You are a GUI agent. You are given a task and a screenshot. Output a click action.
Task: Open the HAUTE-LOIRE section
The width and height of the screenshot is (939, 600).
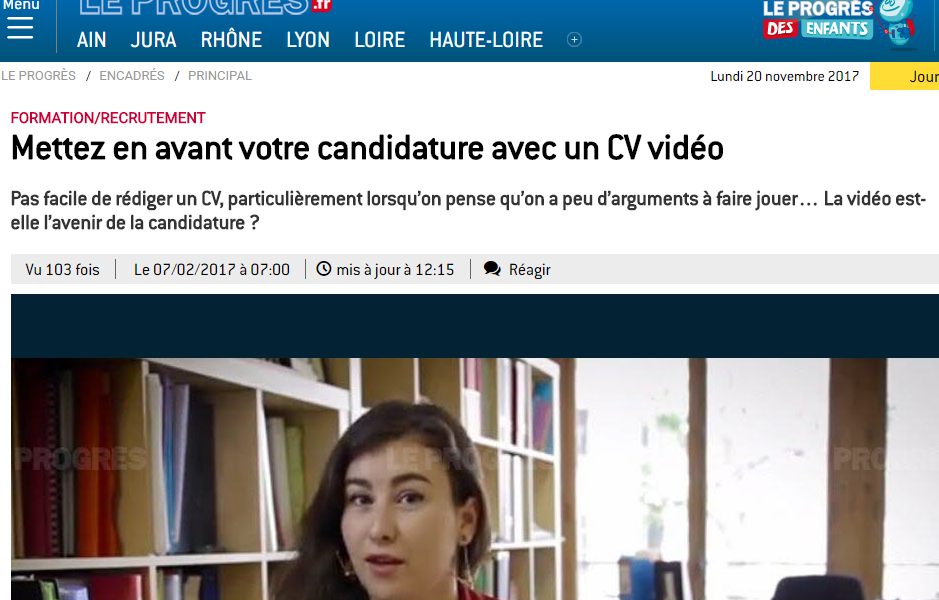[x=486, y=40]
